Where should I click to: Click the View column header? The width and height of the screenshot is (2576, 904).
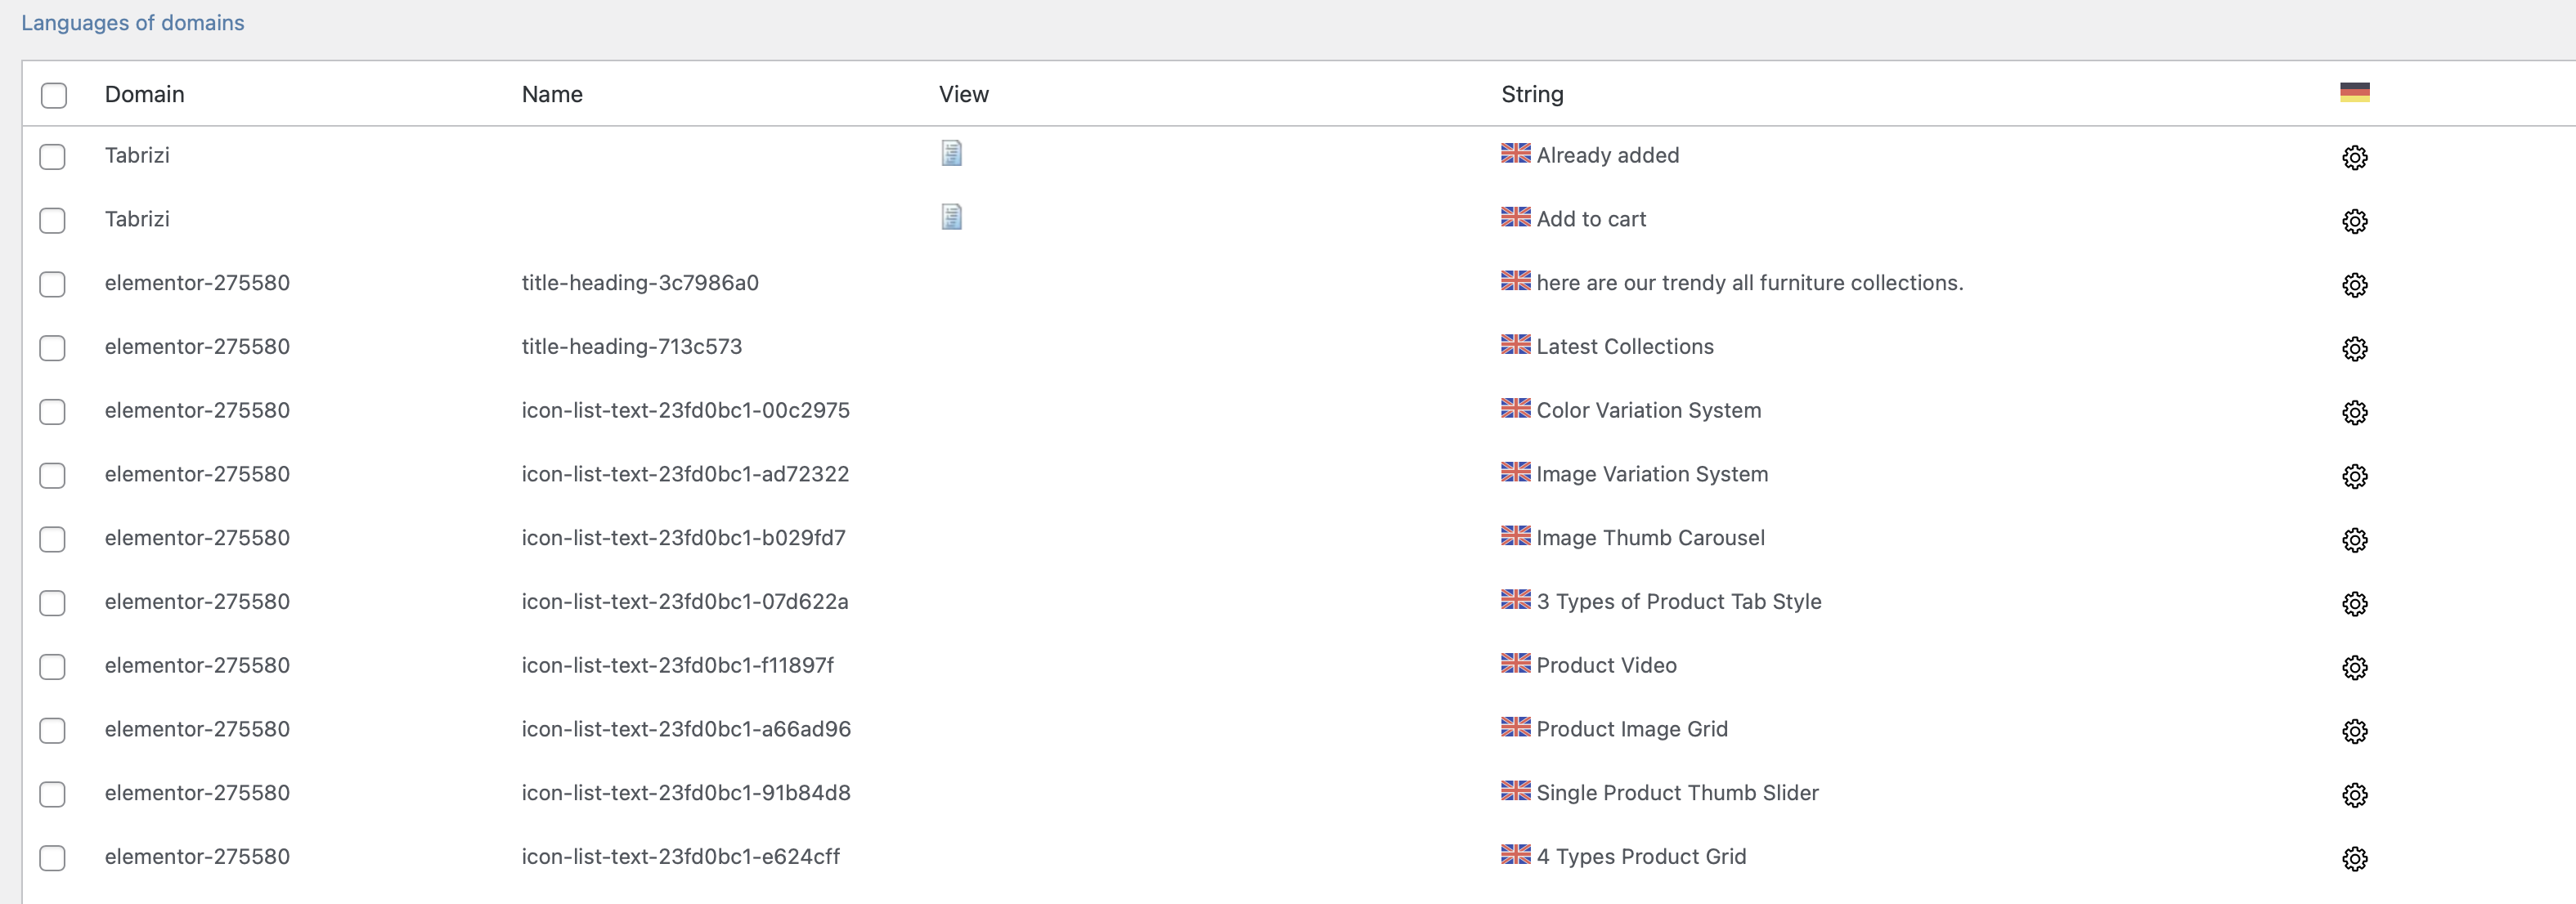964,94
